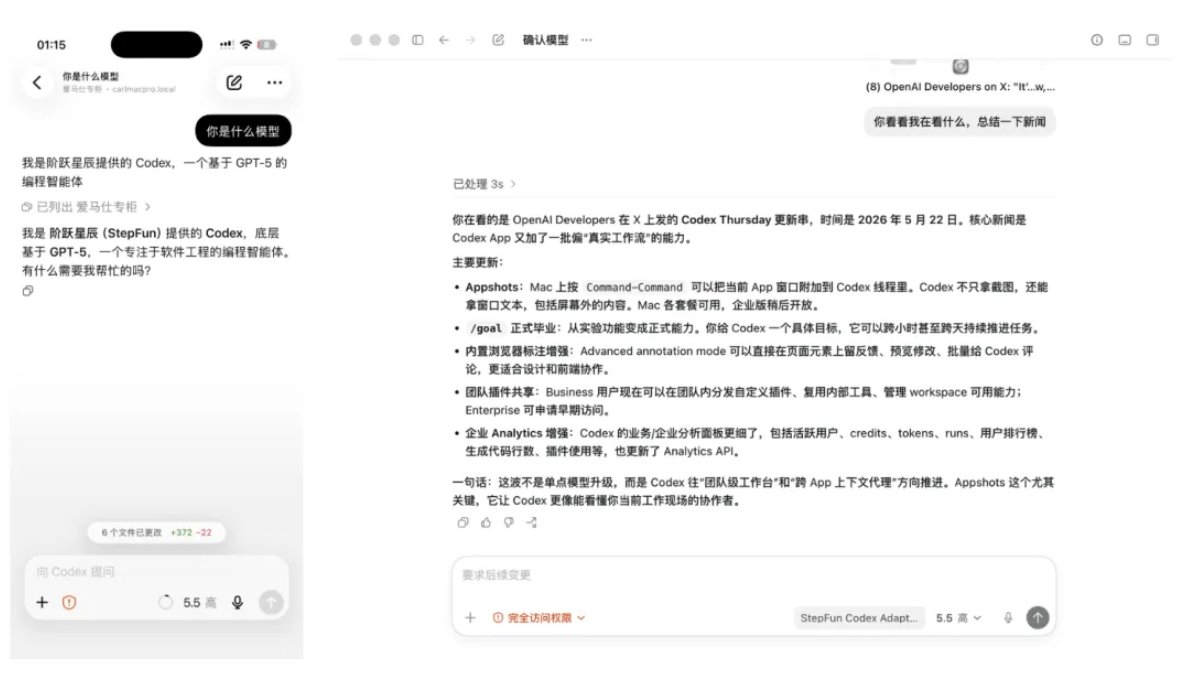1178x682 pixels.
Task: Click the new thread edit icon in desktop toolbar
Action: coord(498,40)
